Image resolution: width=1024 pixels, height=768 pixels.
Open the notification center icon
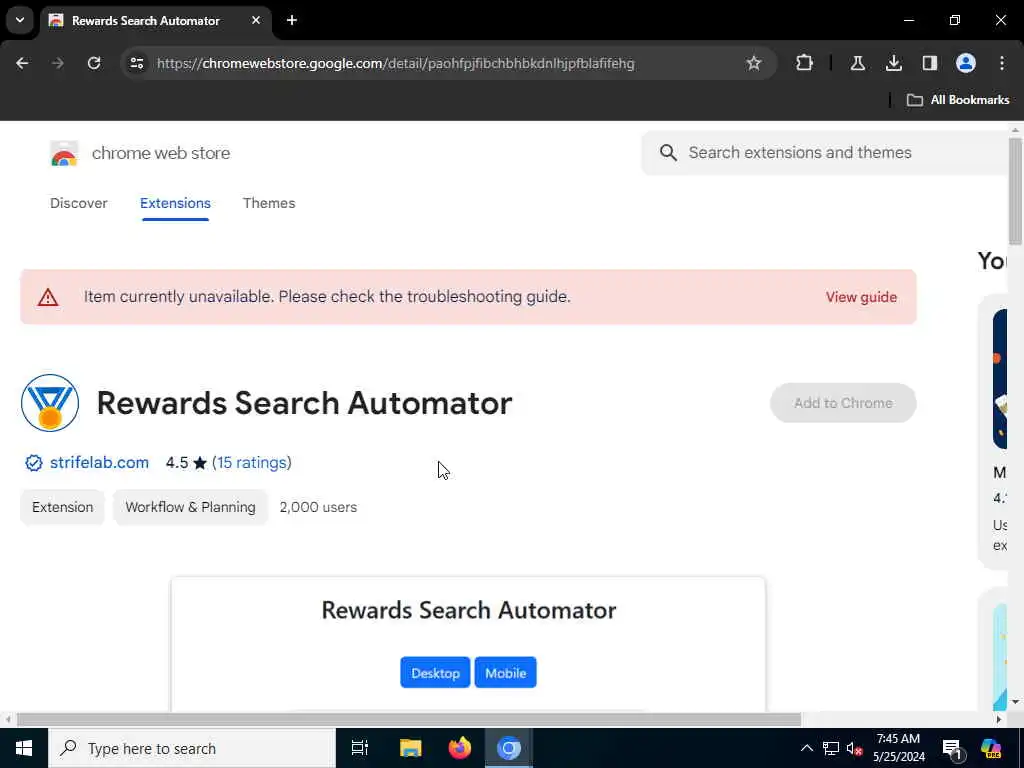coord(953,748)
